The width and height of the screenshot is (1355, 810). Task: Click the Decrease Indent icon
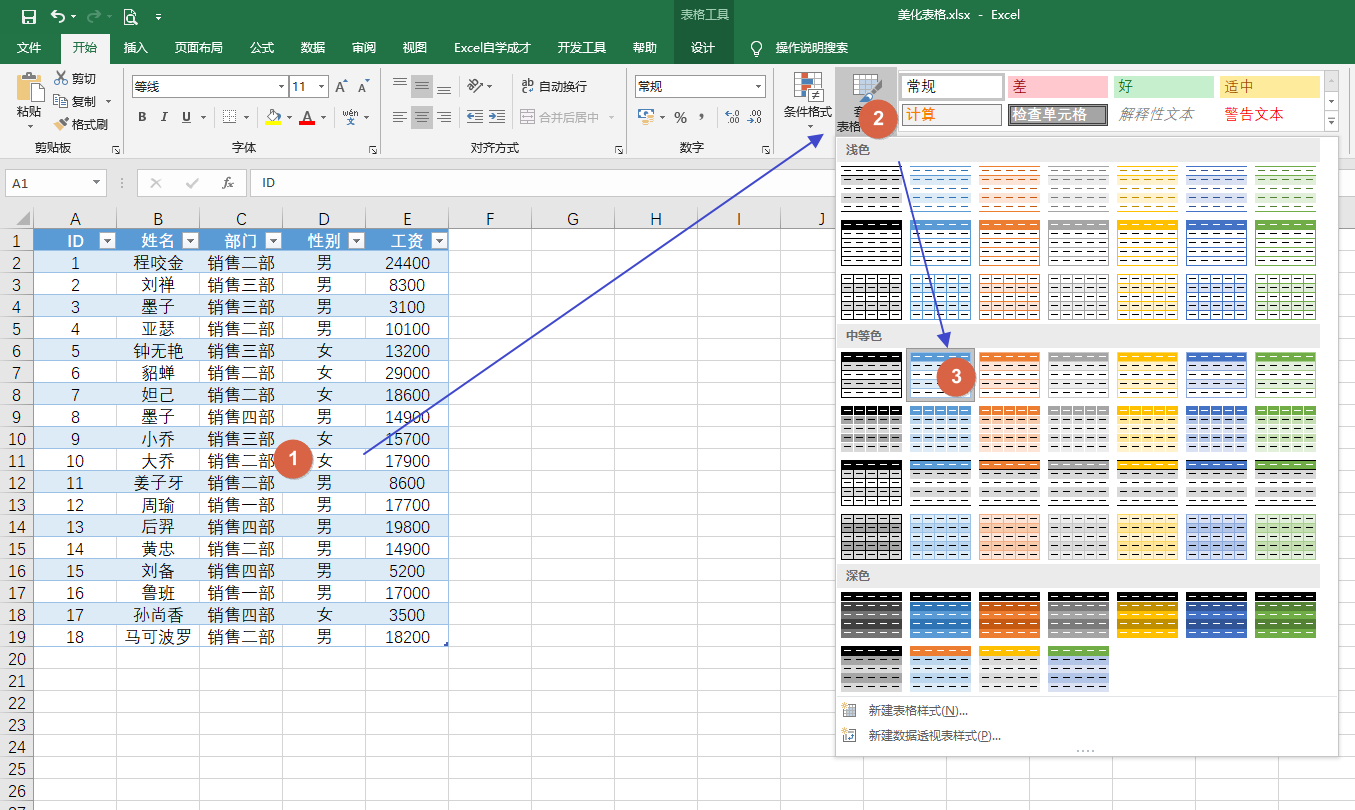click(474, 117)
